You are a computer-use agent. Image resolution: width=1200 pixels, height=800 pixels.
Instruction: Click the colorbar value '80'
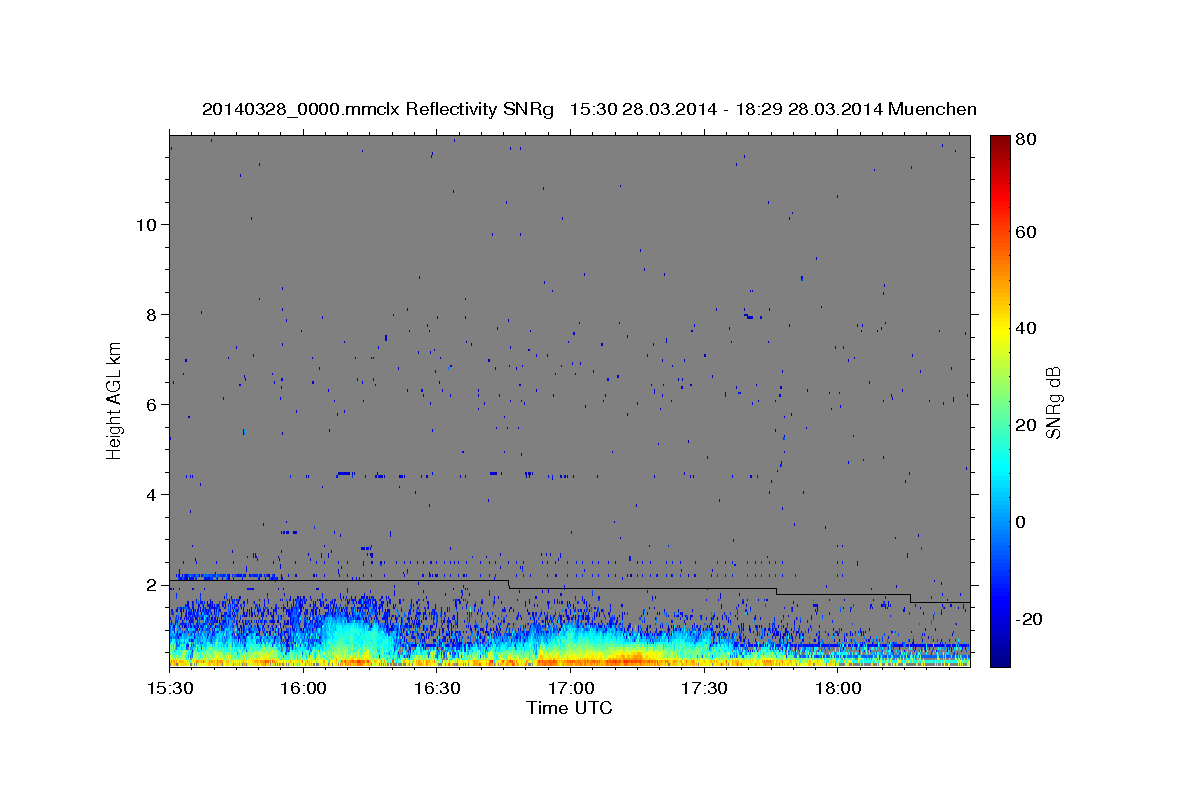[x=1025, y=139]
